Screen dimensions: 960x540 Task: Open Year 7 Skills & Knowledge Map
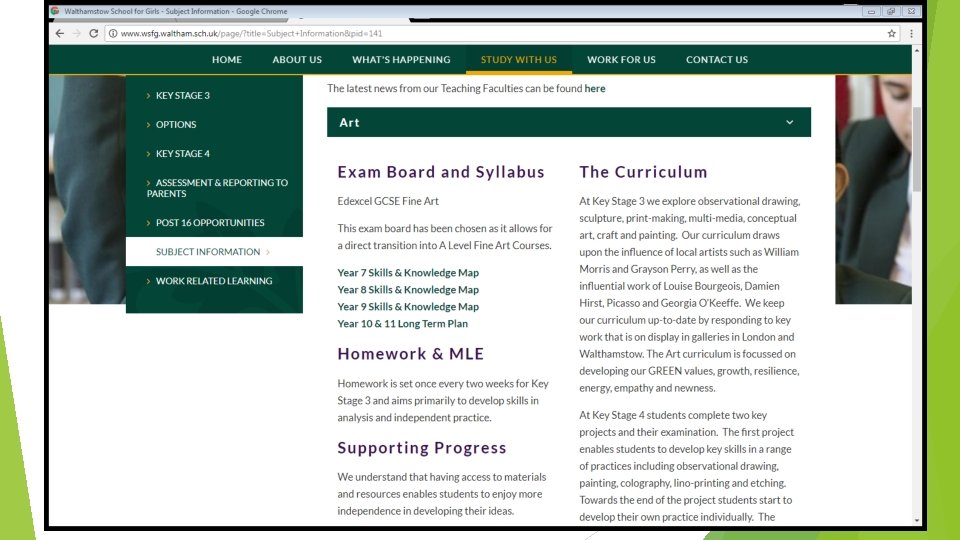[x=408, y=272]
